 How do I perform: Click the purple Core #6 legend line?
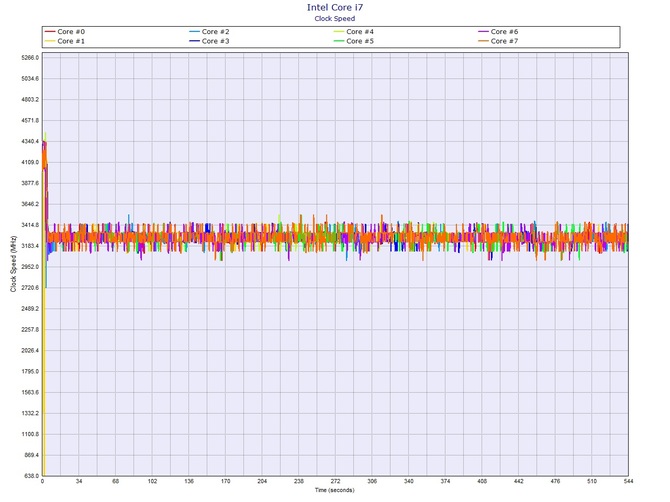point(483,32)
